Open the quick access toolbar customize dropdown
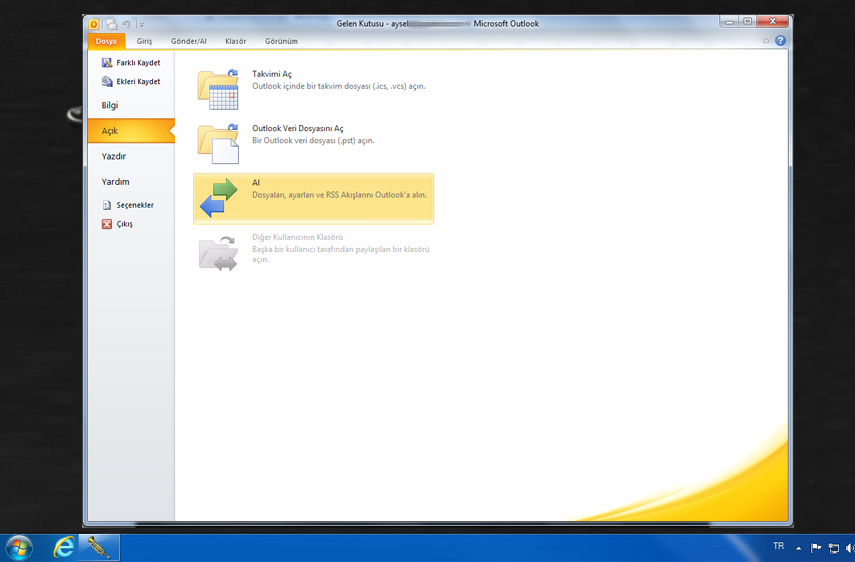Screen dimensions: 855x562 click(141, 25)
